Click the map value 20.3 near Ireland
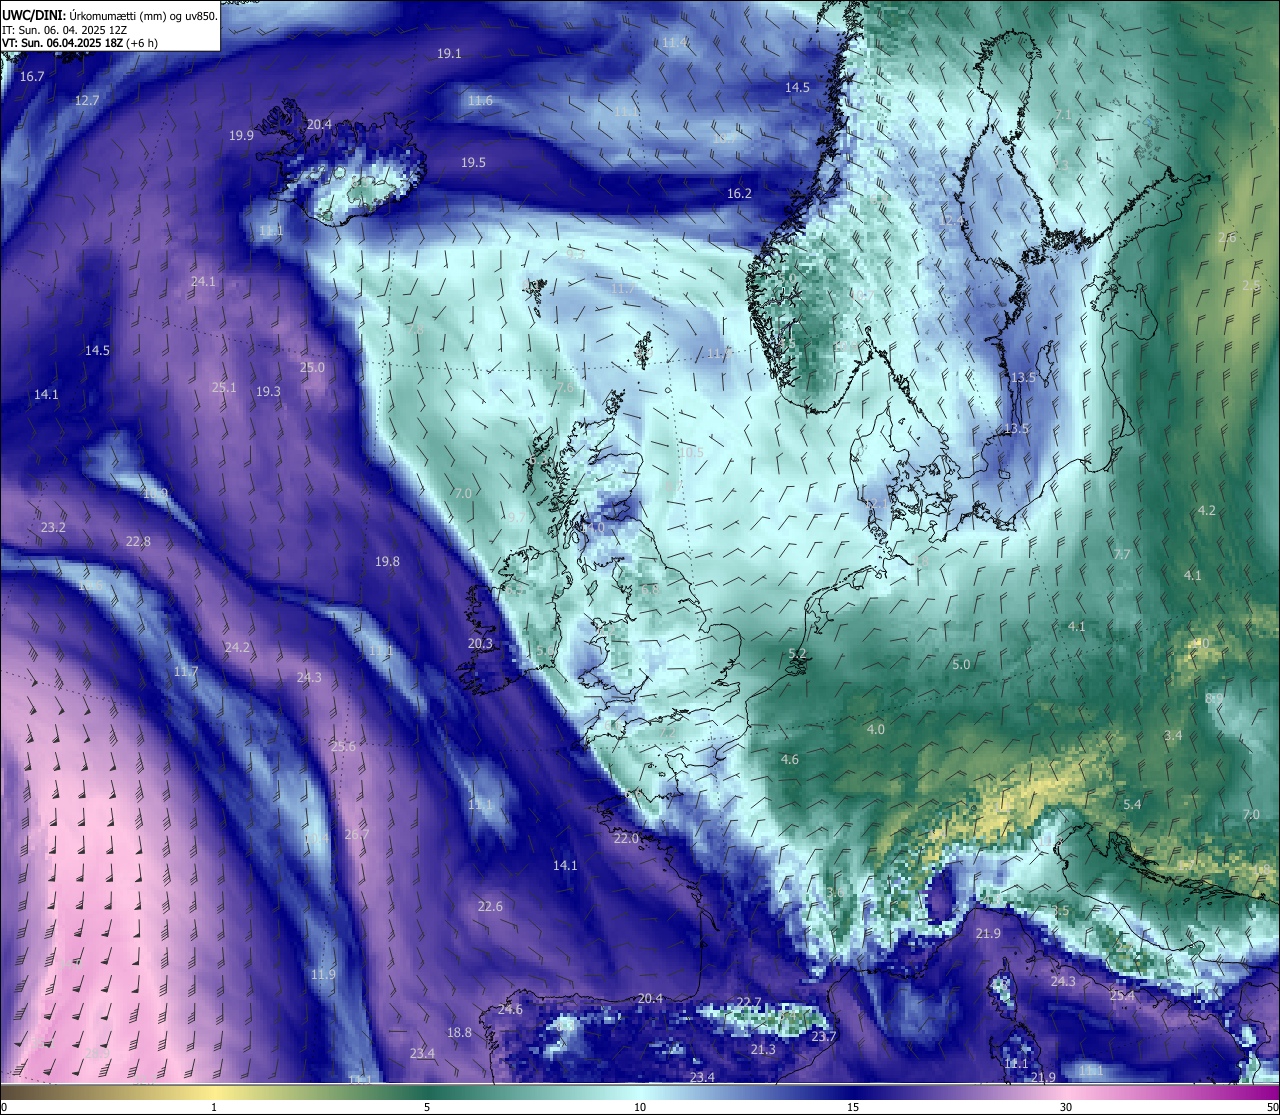This screenshot has height=1115, width=1280. (x=480, y=644)
